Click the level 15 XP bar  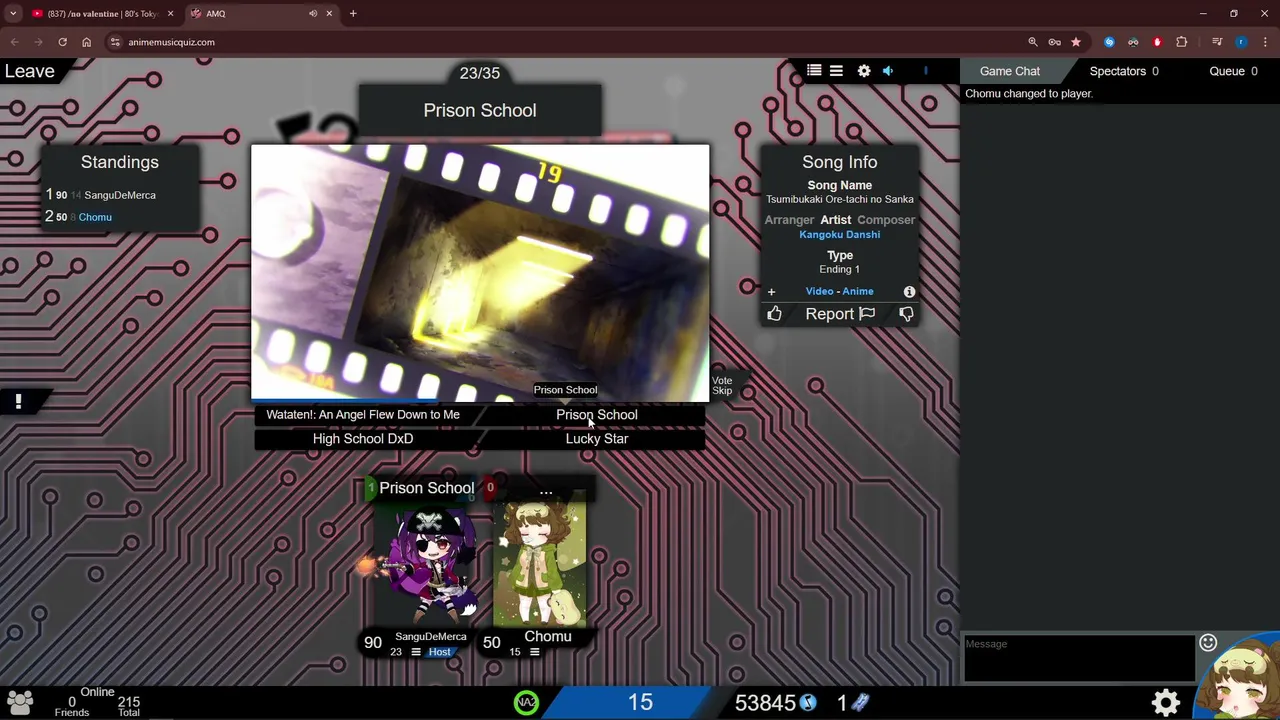pos(640,703)
